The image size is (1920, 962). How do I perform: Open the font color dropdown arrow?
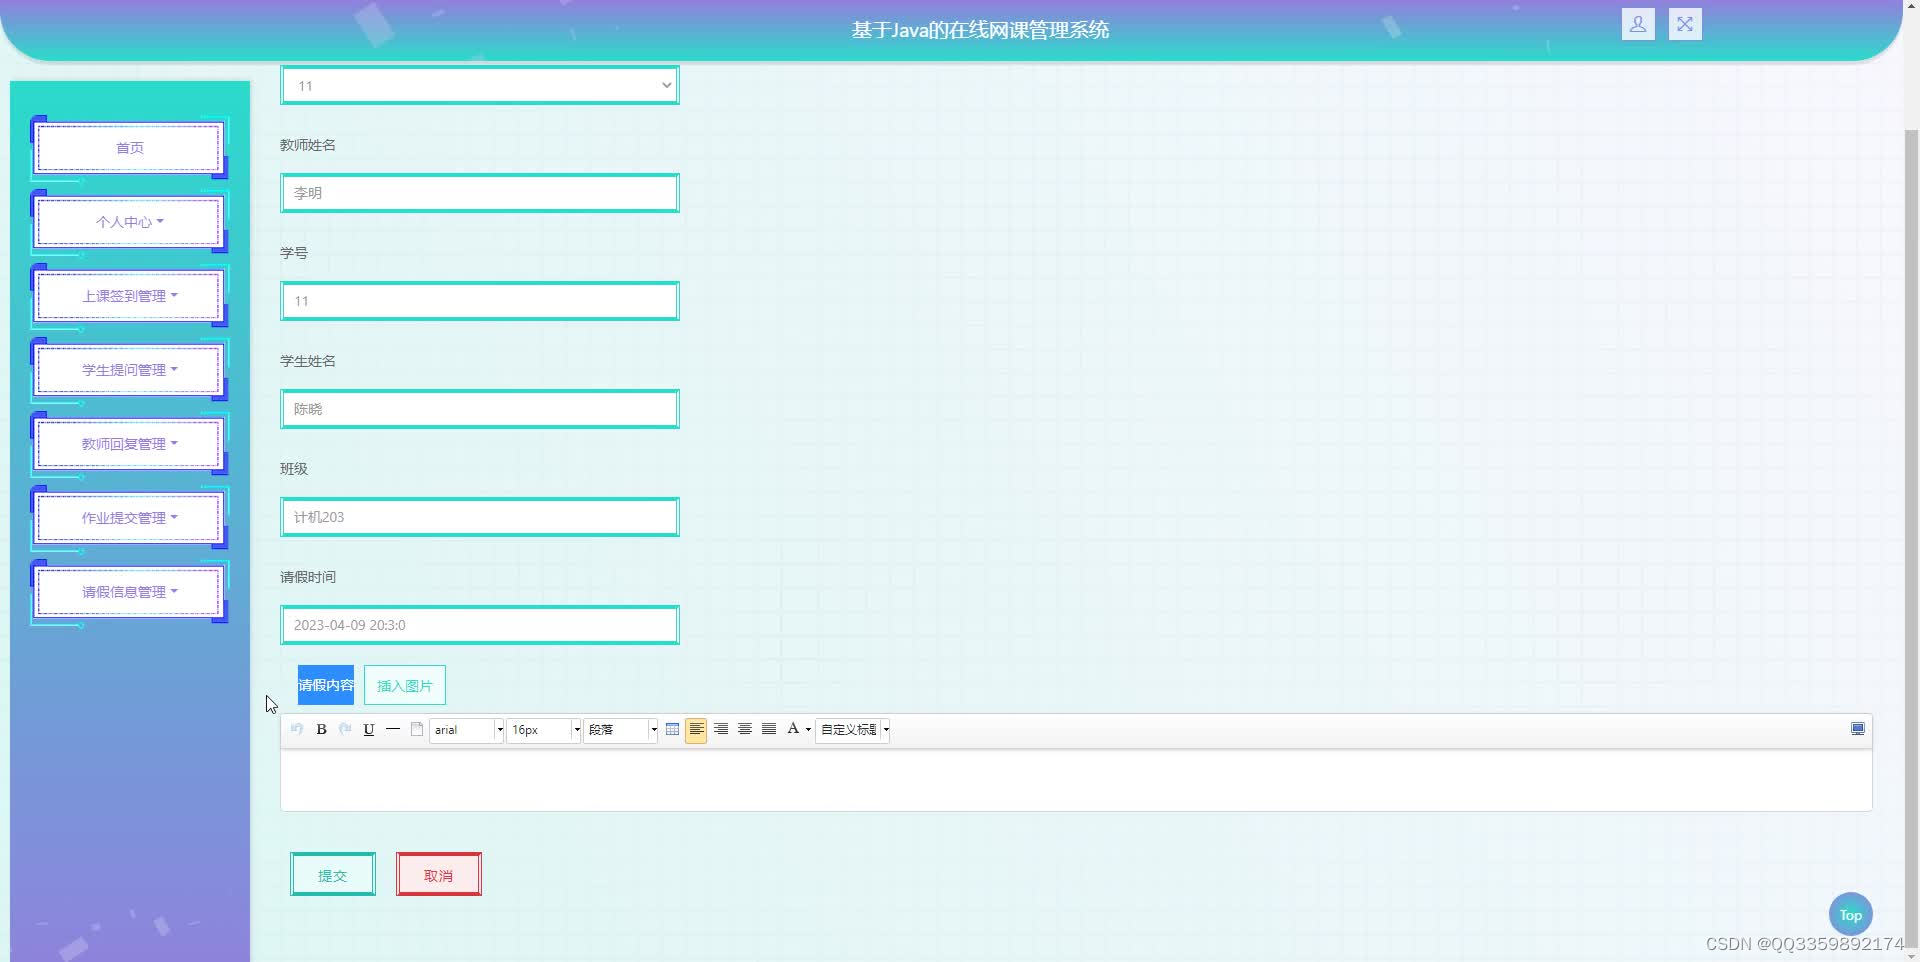tap(808, 730)
